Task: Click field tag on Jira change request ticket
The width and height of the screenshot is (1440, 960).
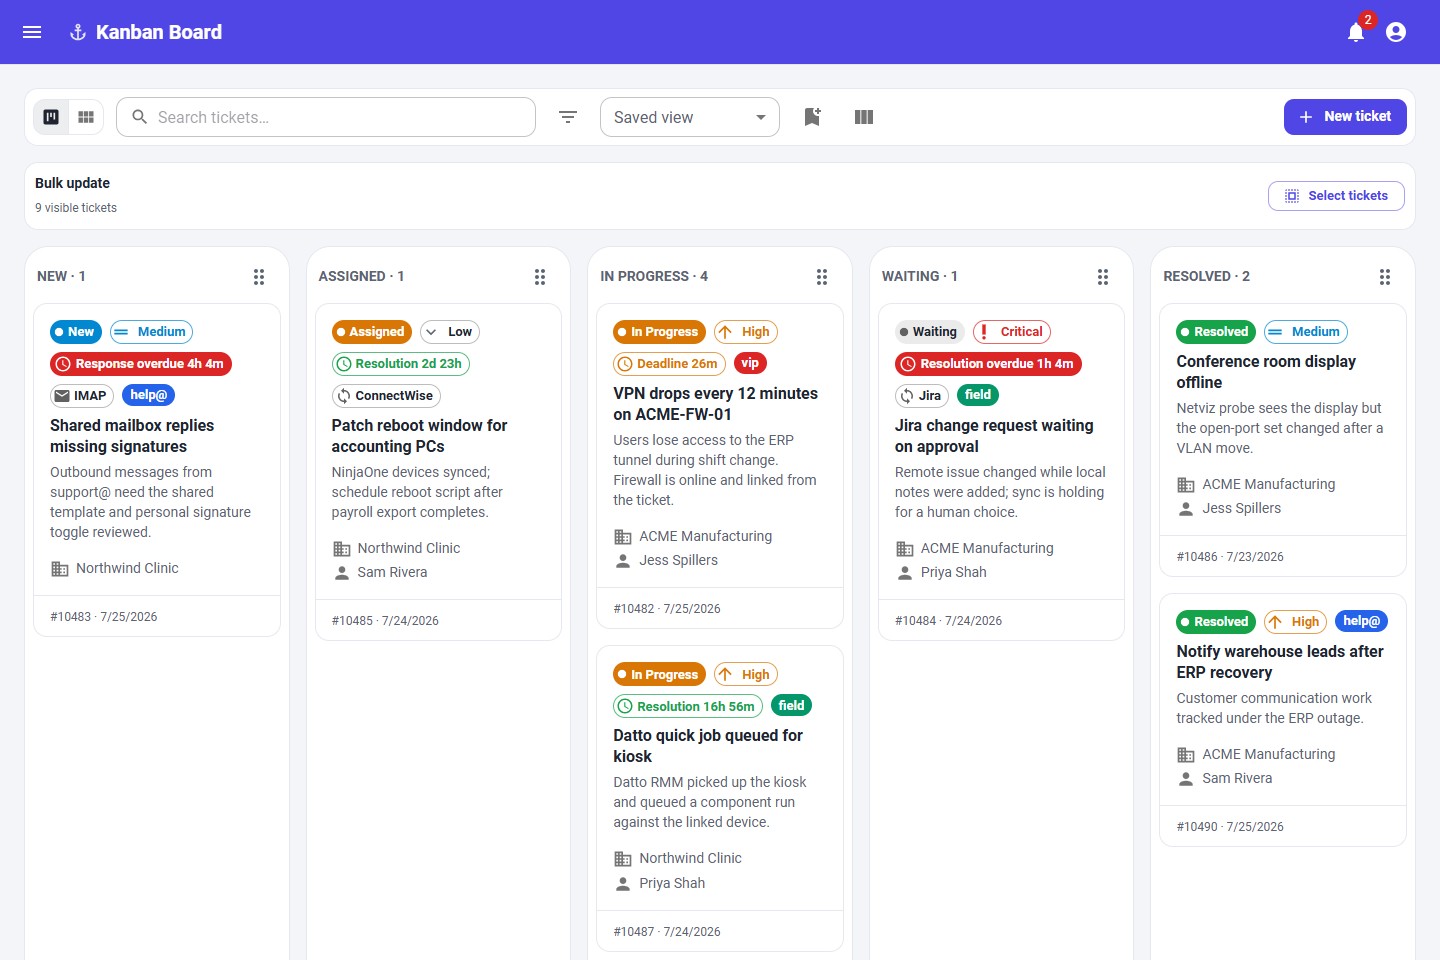Action: point(978,395)
